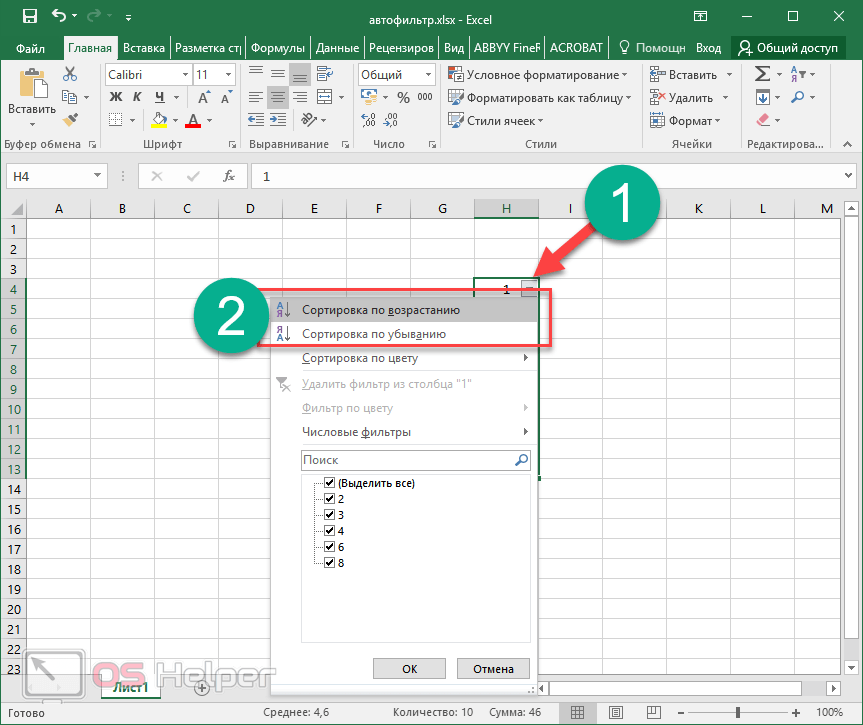Screen dimensions: 863x725
Task: Switch to the Формулы ribbon tab
Action: (x=278, y=47)
